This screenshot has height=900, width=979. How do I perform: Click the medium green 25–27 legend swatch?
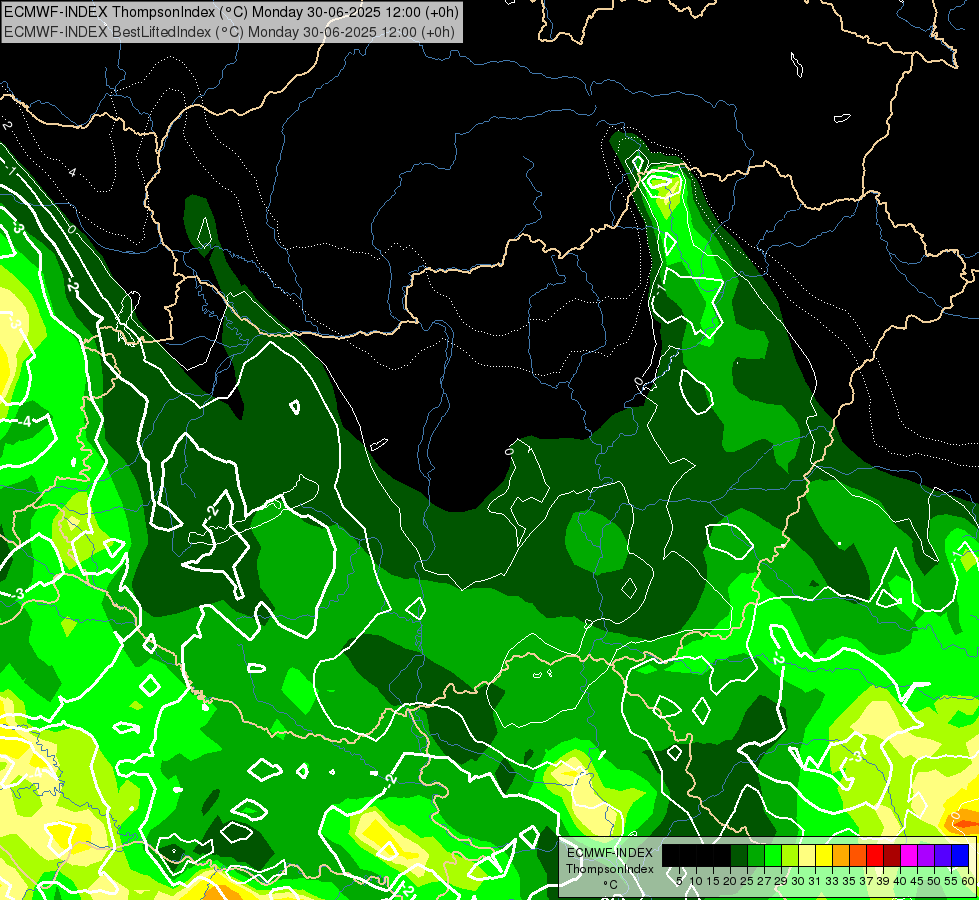click(x=755, y=855)
